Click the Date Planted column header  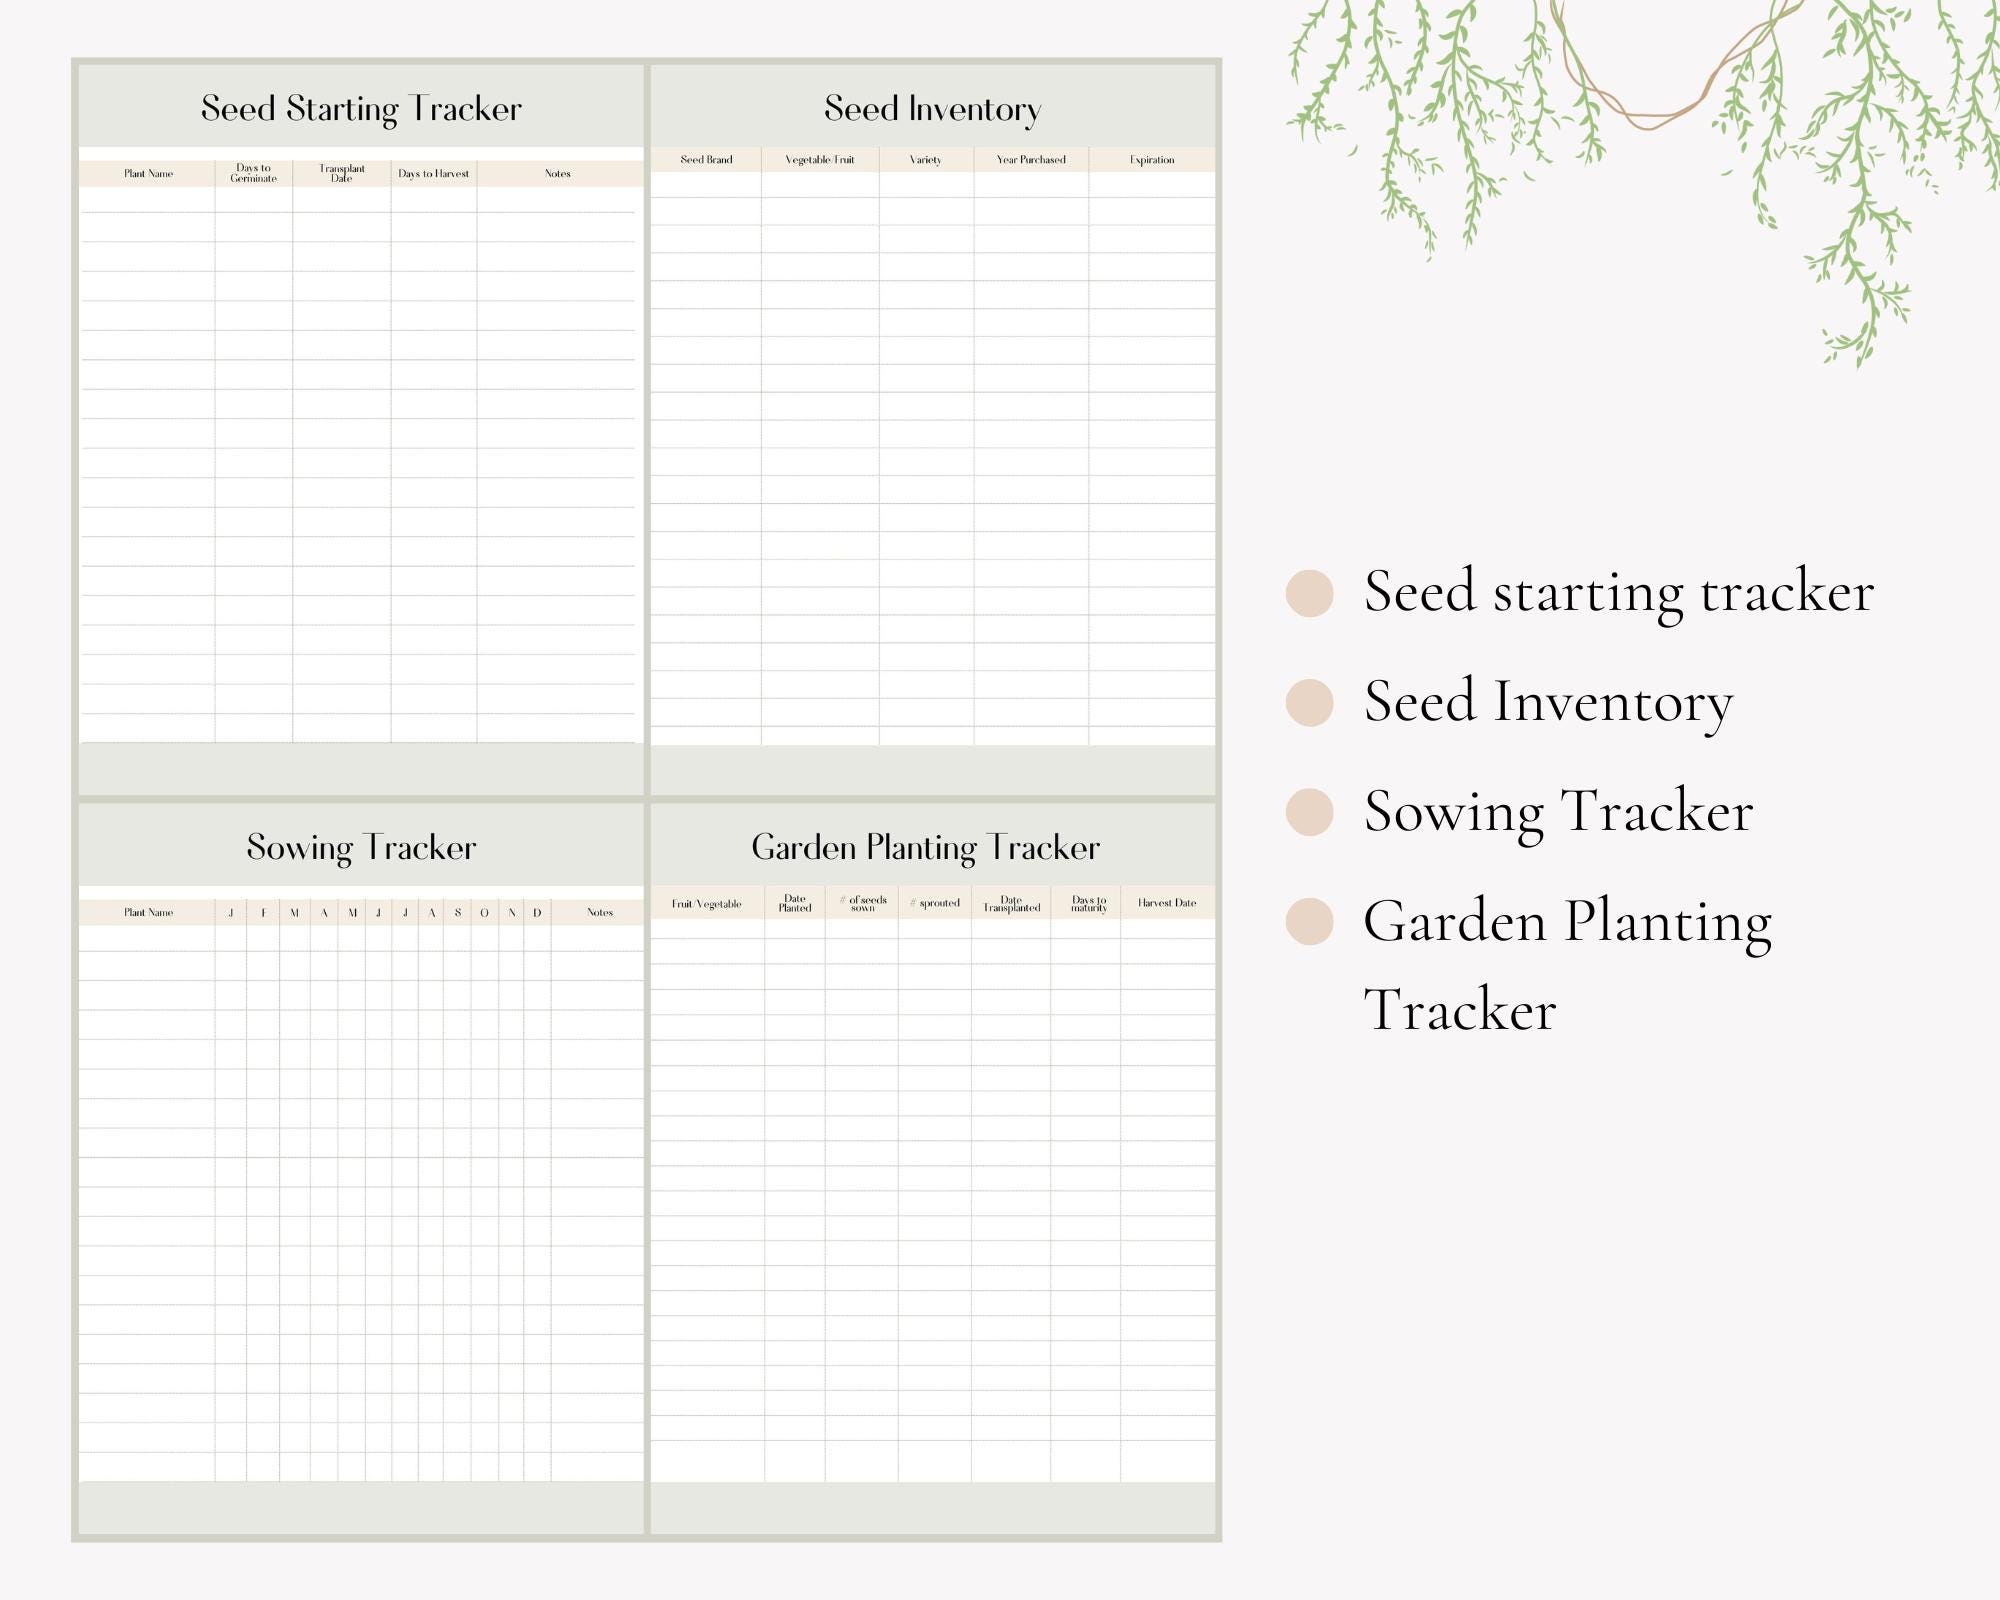pos(795,904)
